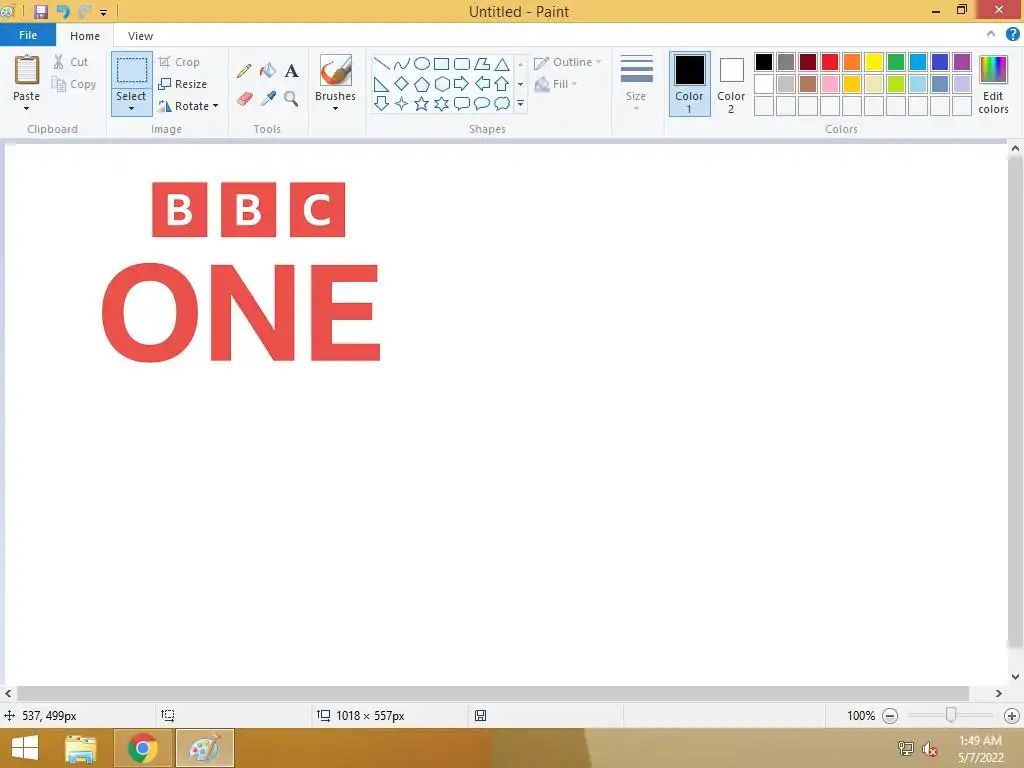The width and height of the screenshot is (1024, 768).
Task: Click the Zoom out minus button
Action: coord(889,716)
